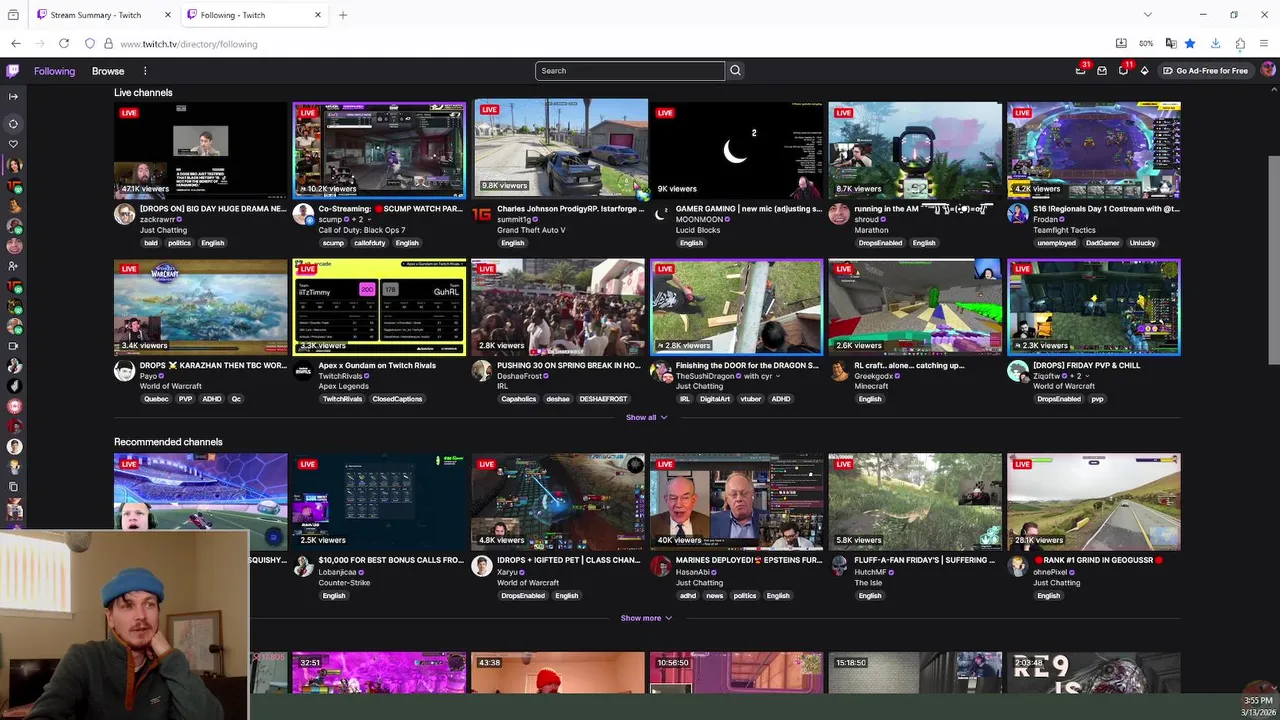The height and width of the screenshot is (720, 1280).
Task: Click the page vertical scrollbar thumb
Action: pos(1273,260)
